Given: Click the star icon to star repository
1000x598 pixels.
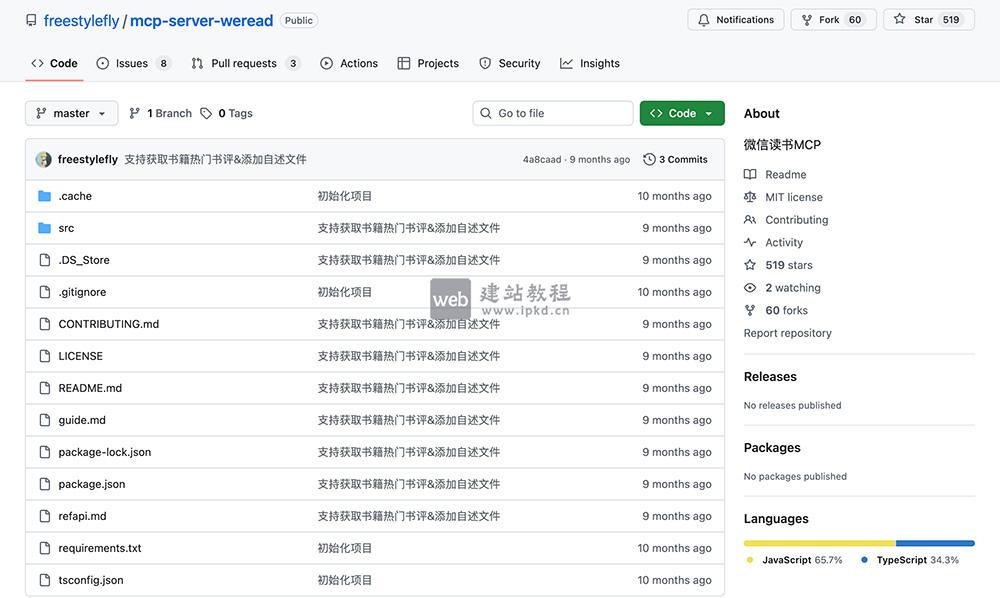Looking at the screenshot, I should 899,20.
